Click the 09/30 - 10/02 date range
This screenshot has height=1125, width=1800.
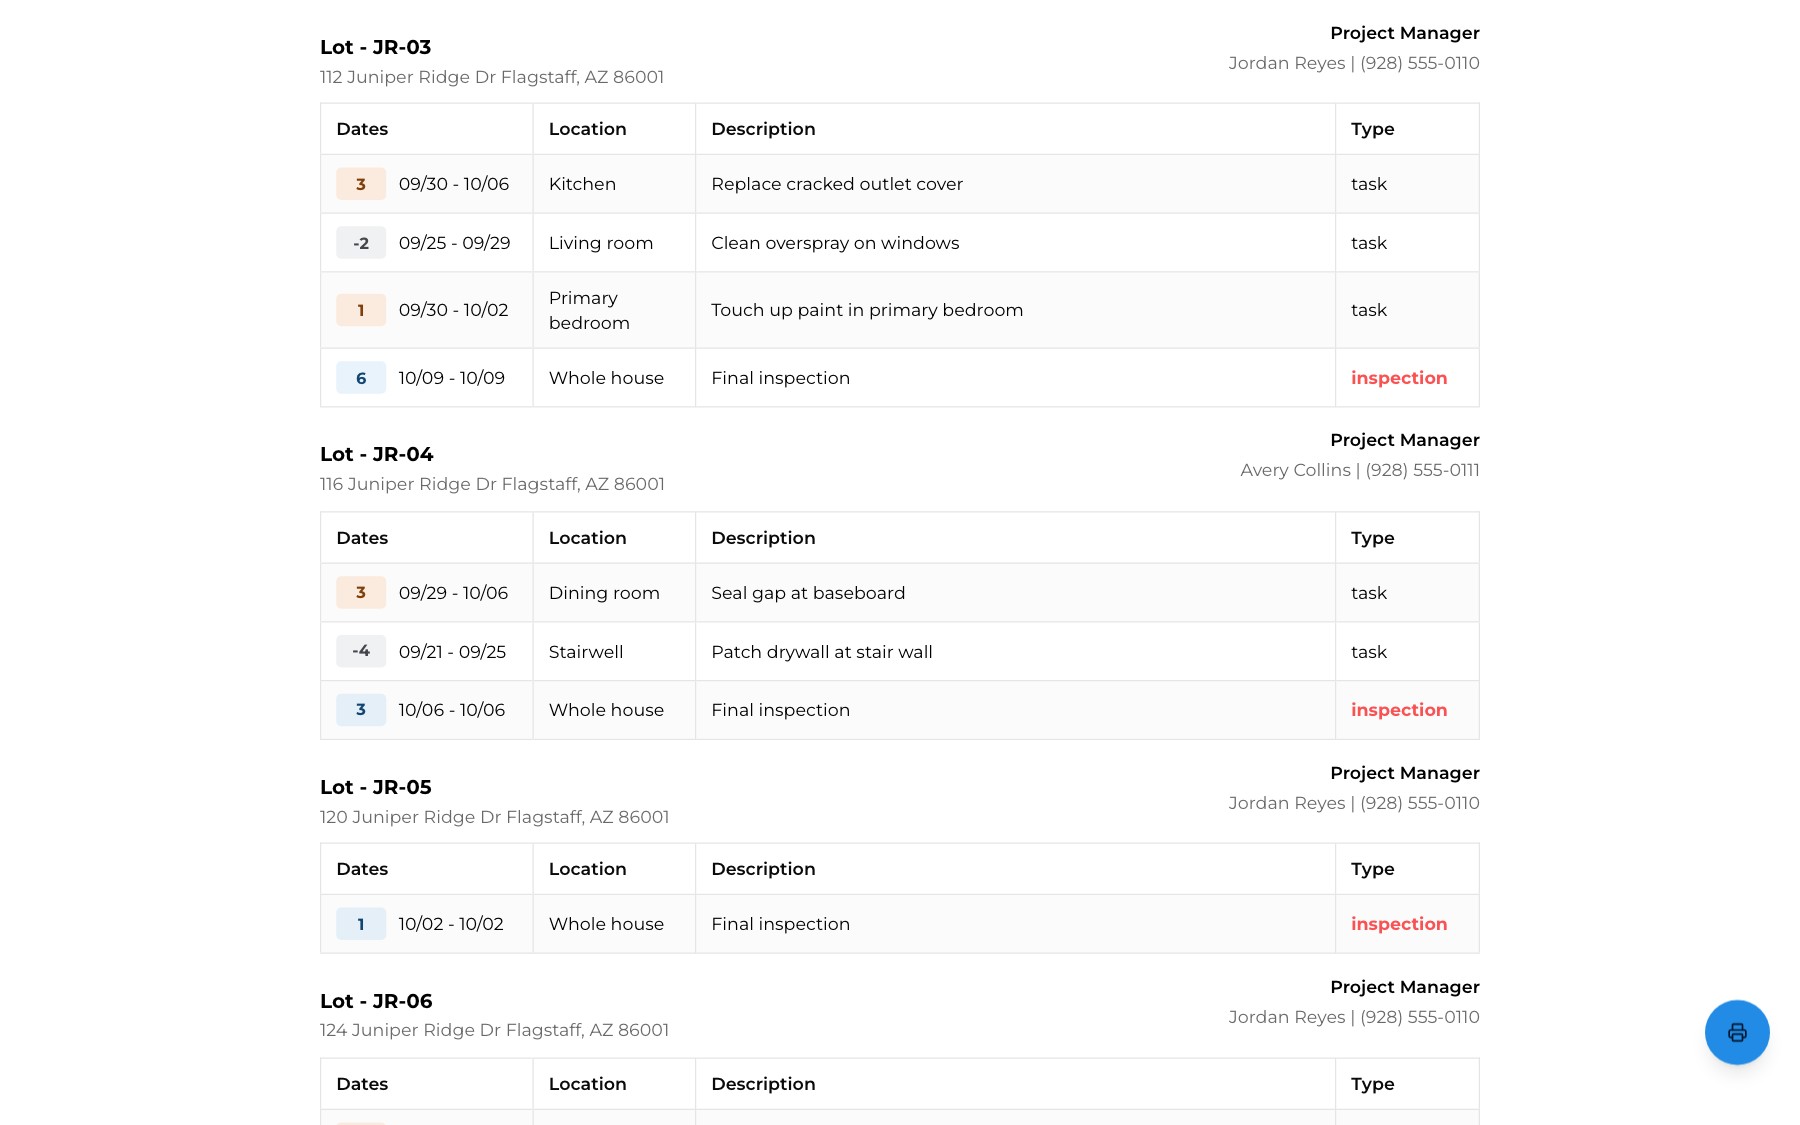pos(454,310)
